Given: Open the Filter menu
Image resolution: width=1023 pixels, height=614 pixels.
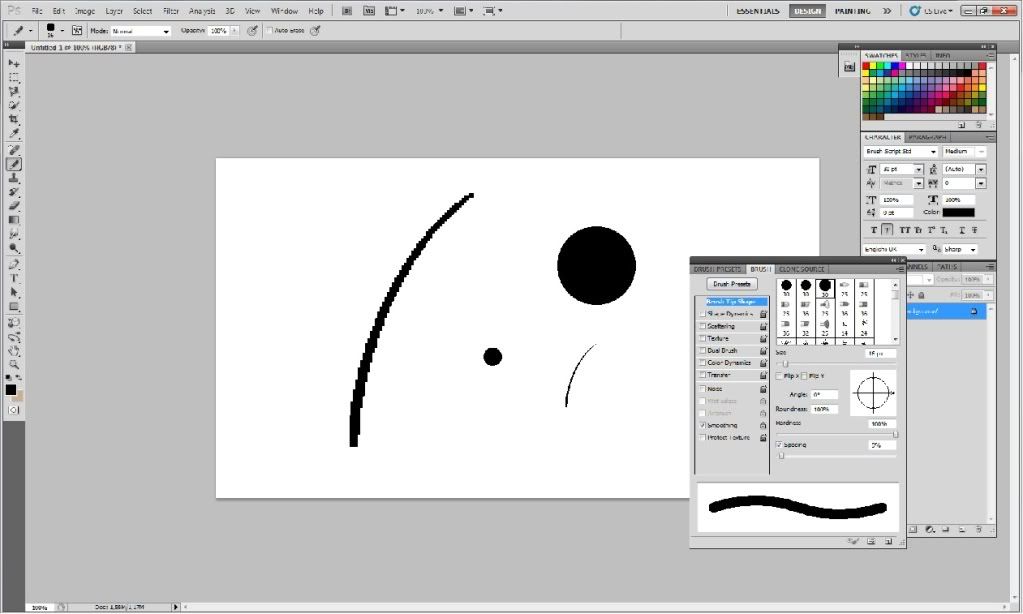Looking at the screenshot, I should [x=171, y=11].
